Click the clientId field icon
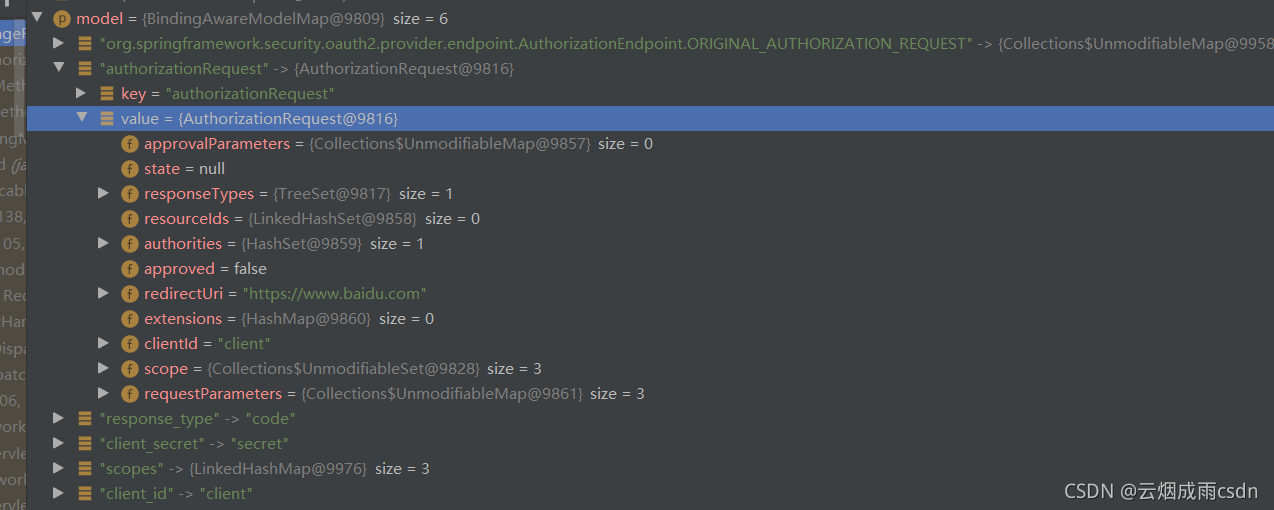Screen dimensions: 1274x510 tap(129, 344)
